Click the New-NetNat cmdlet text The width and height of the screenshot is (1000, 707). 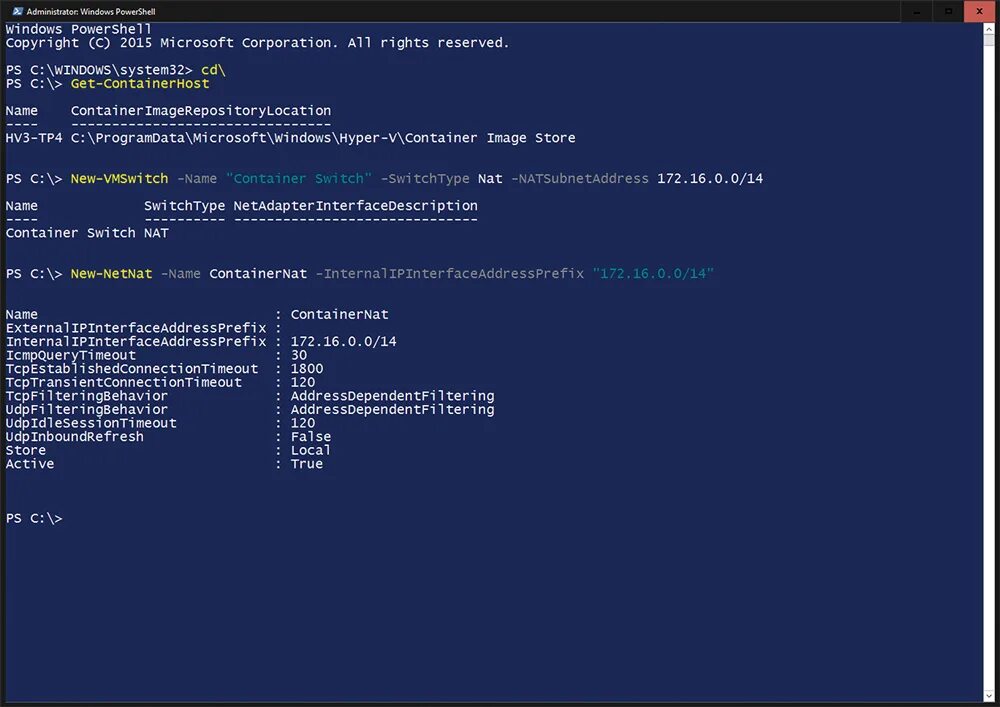point(110,272)
